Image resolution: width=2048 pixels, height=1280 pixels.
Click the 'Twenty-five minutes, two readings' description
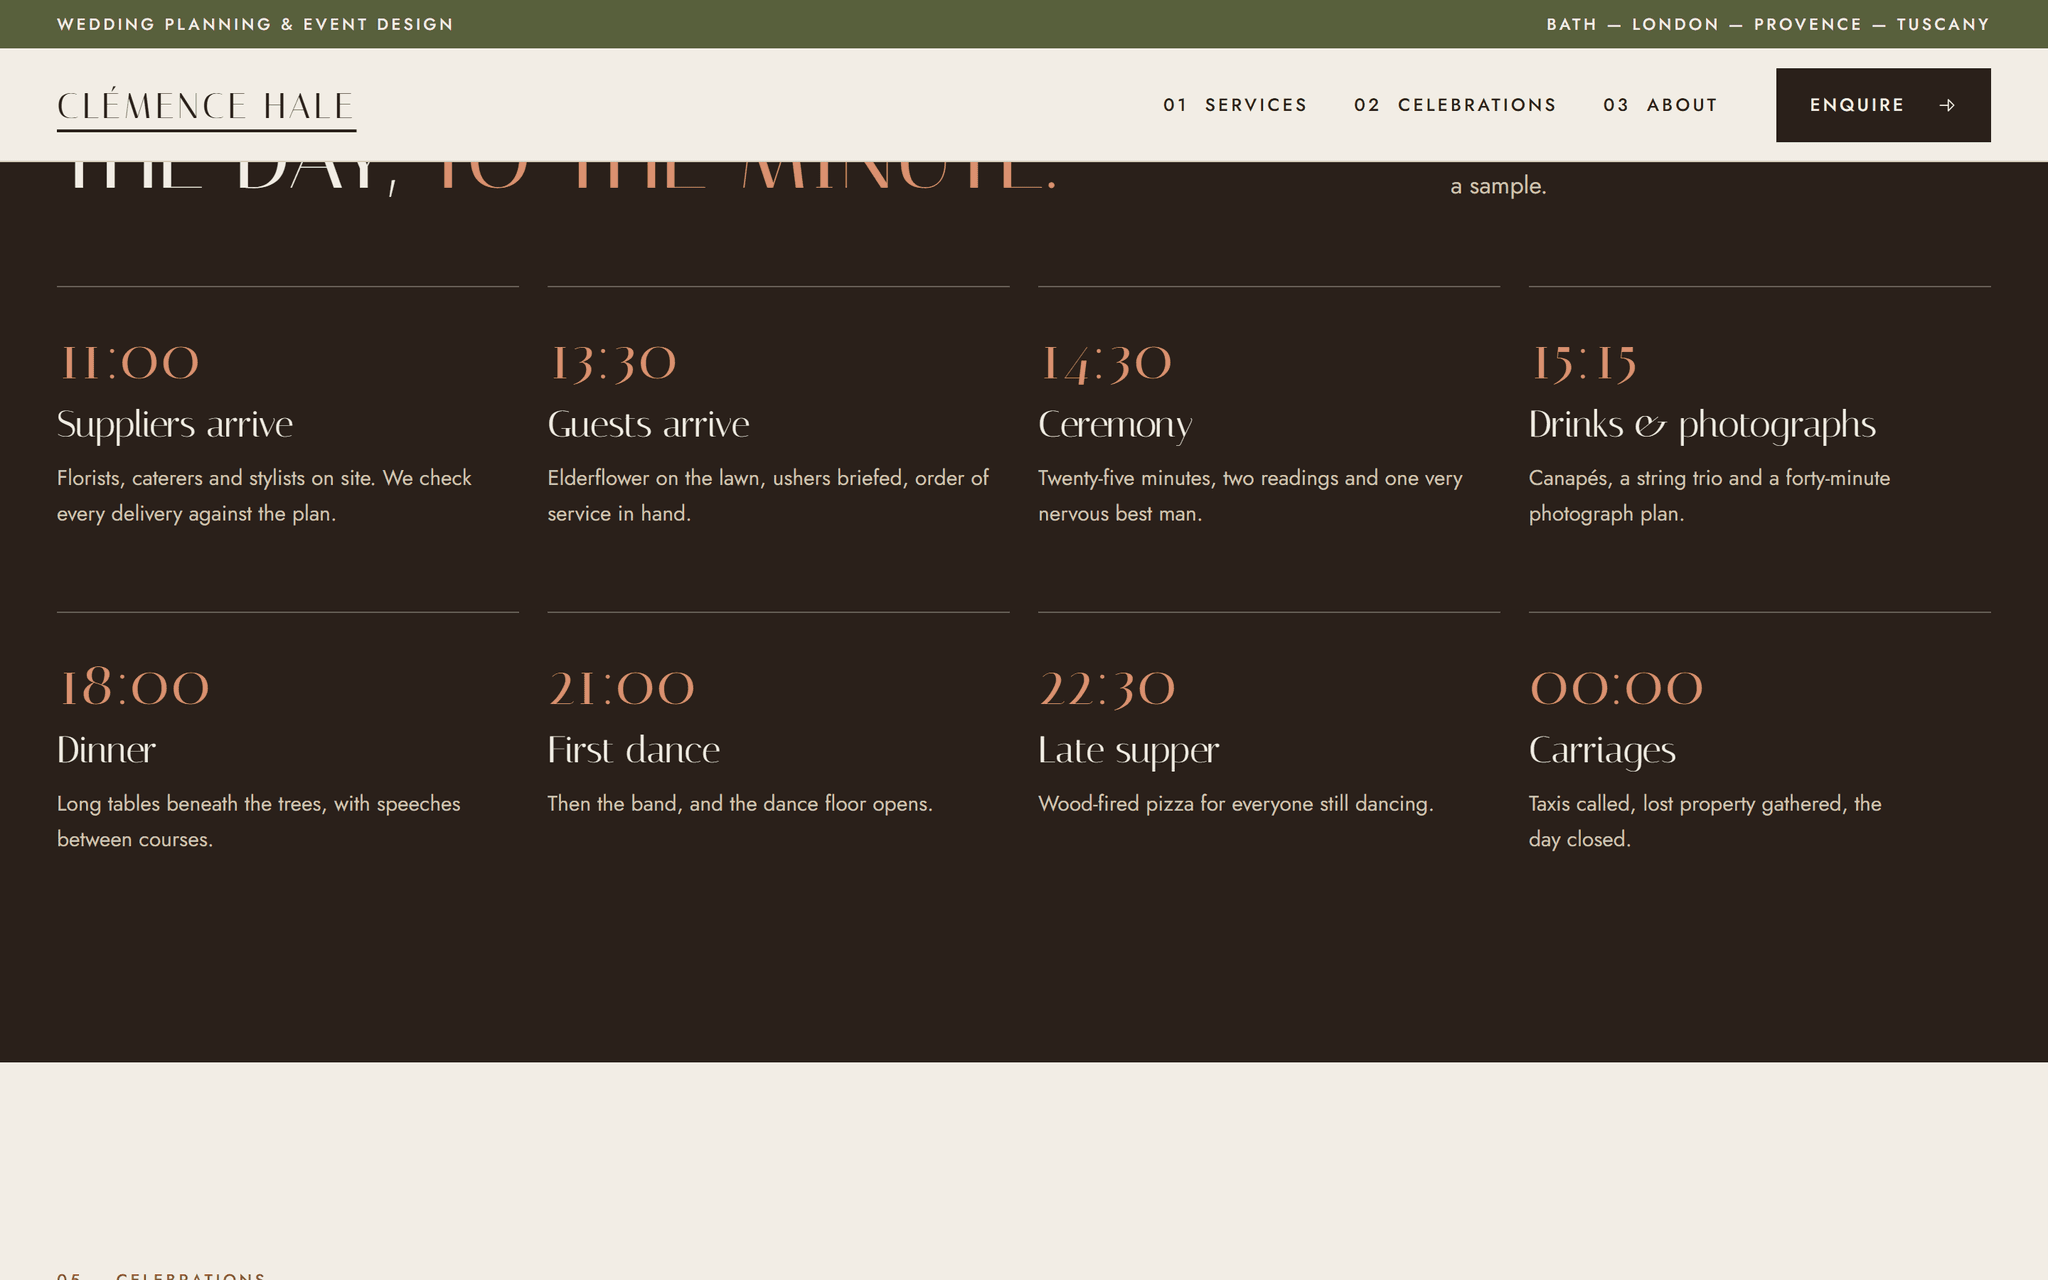[x=1250, y=496]
